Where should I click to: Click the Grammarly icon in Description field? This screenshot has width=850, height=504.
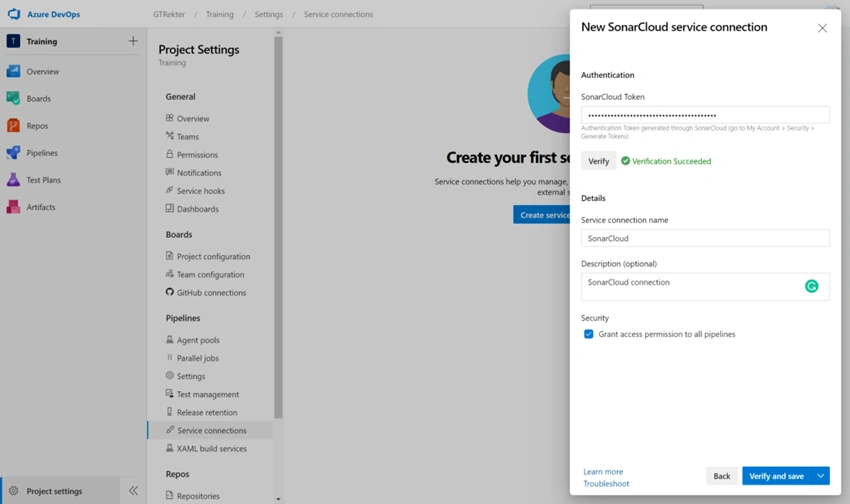click(811, 286)
